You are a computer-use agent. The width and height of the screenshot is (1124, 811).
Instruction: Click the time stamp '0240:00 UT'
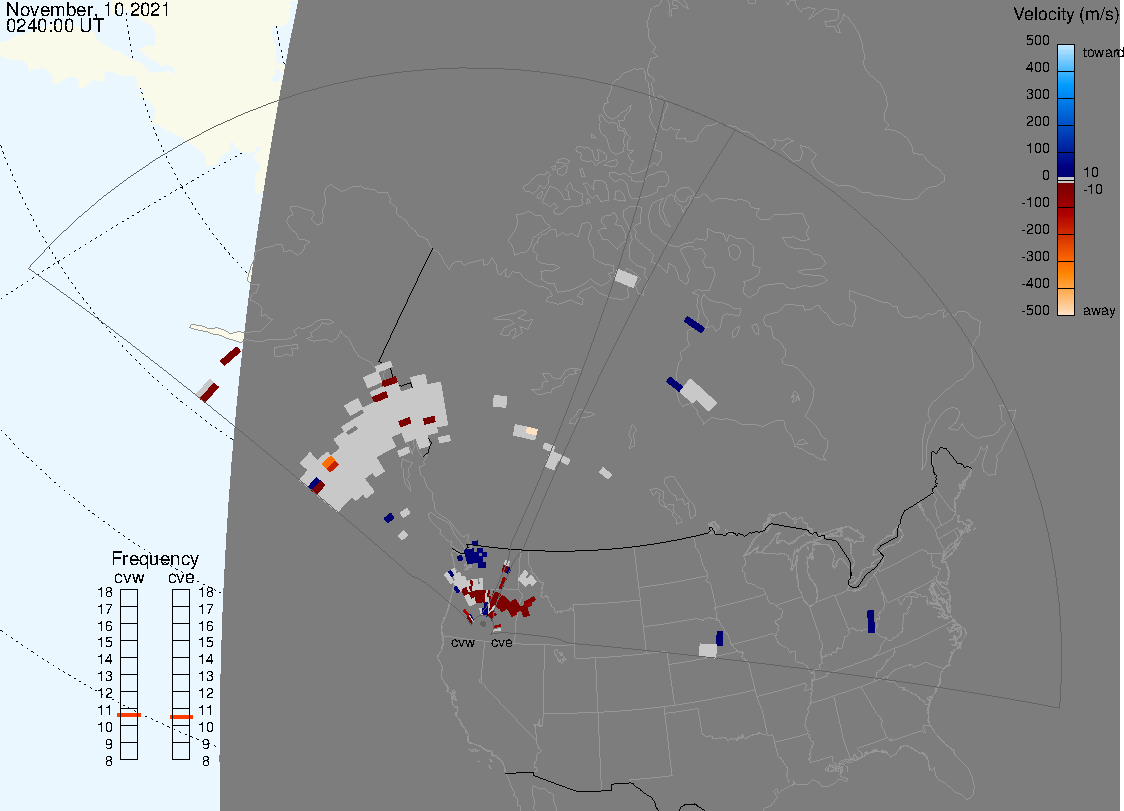pyautogui.click(x=55, y=25)
